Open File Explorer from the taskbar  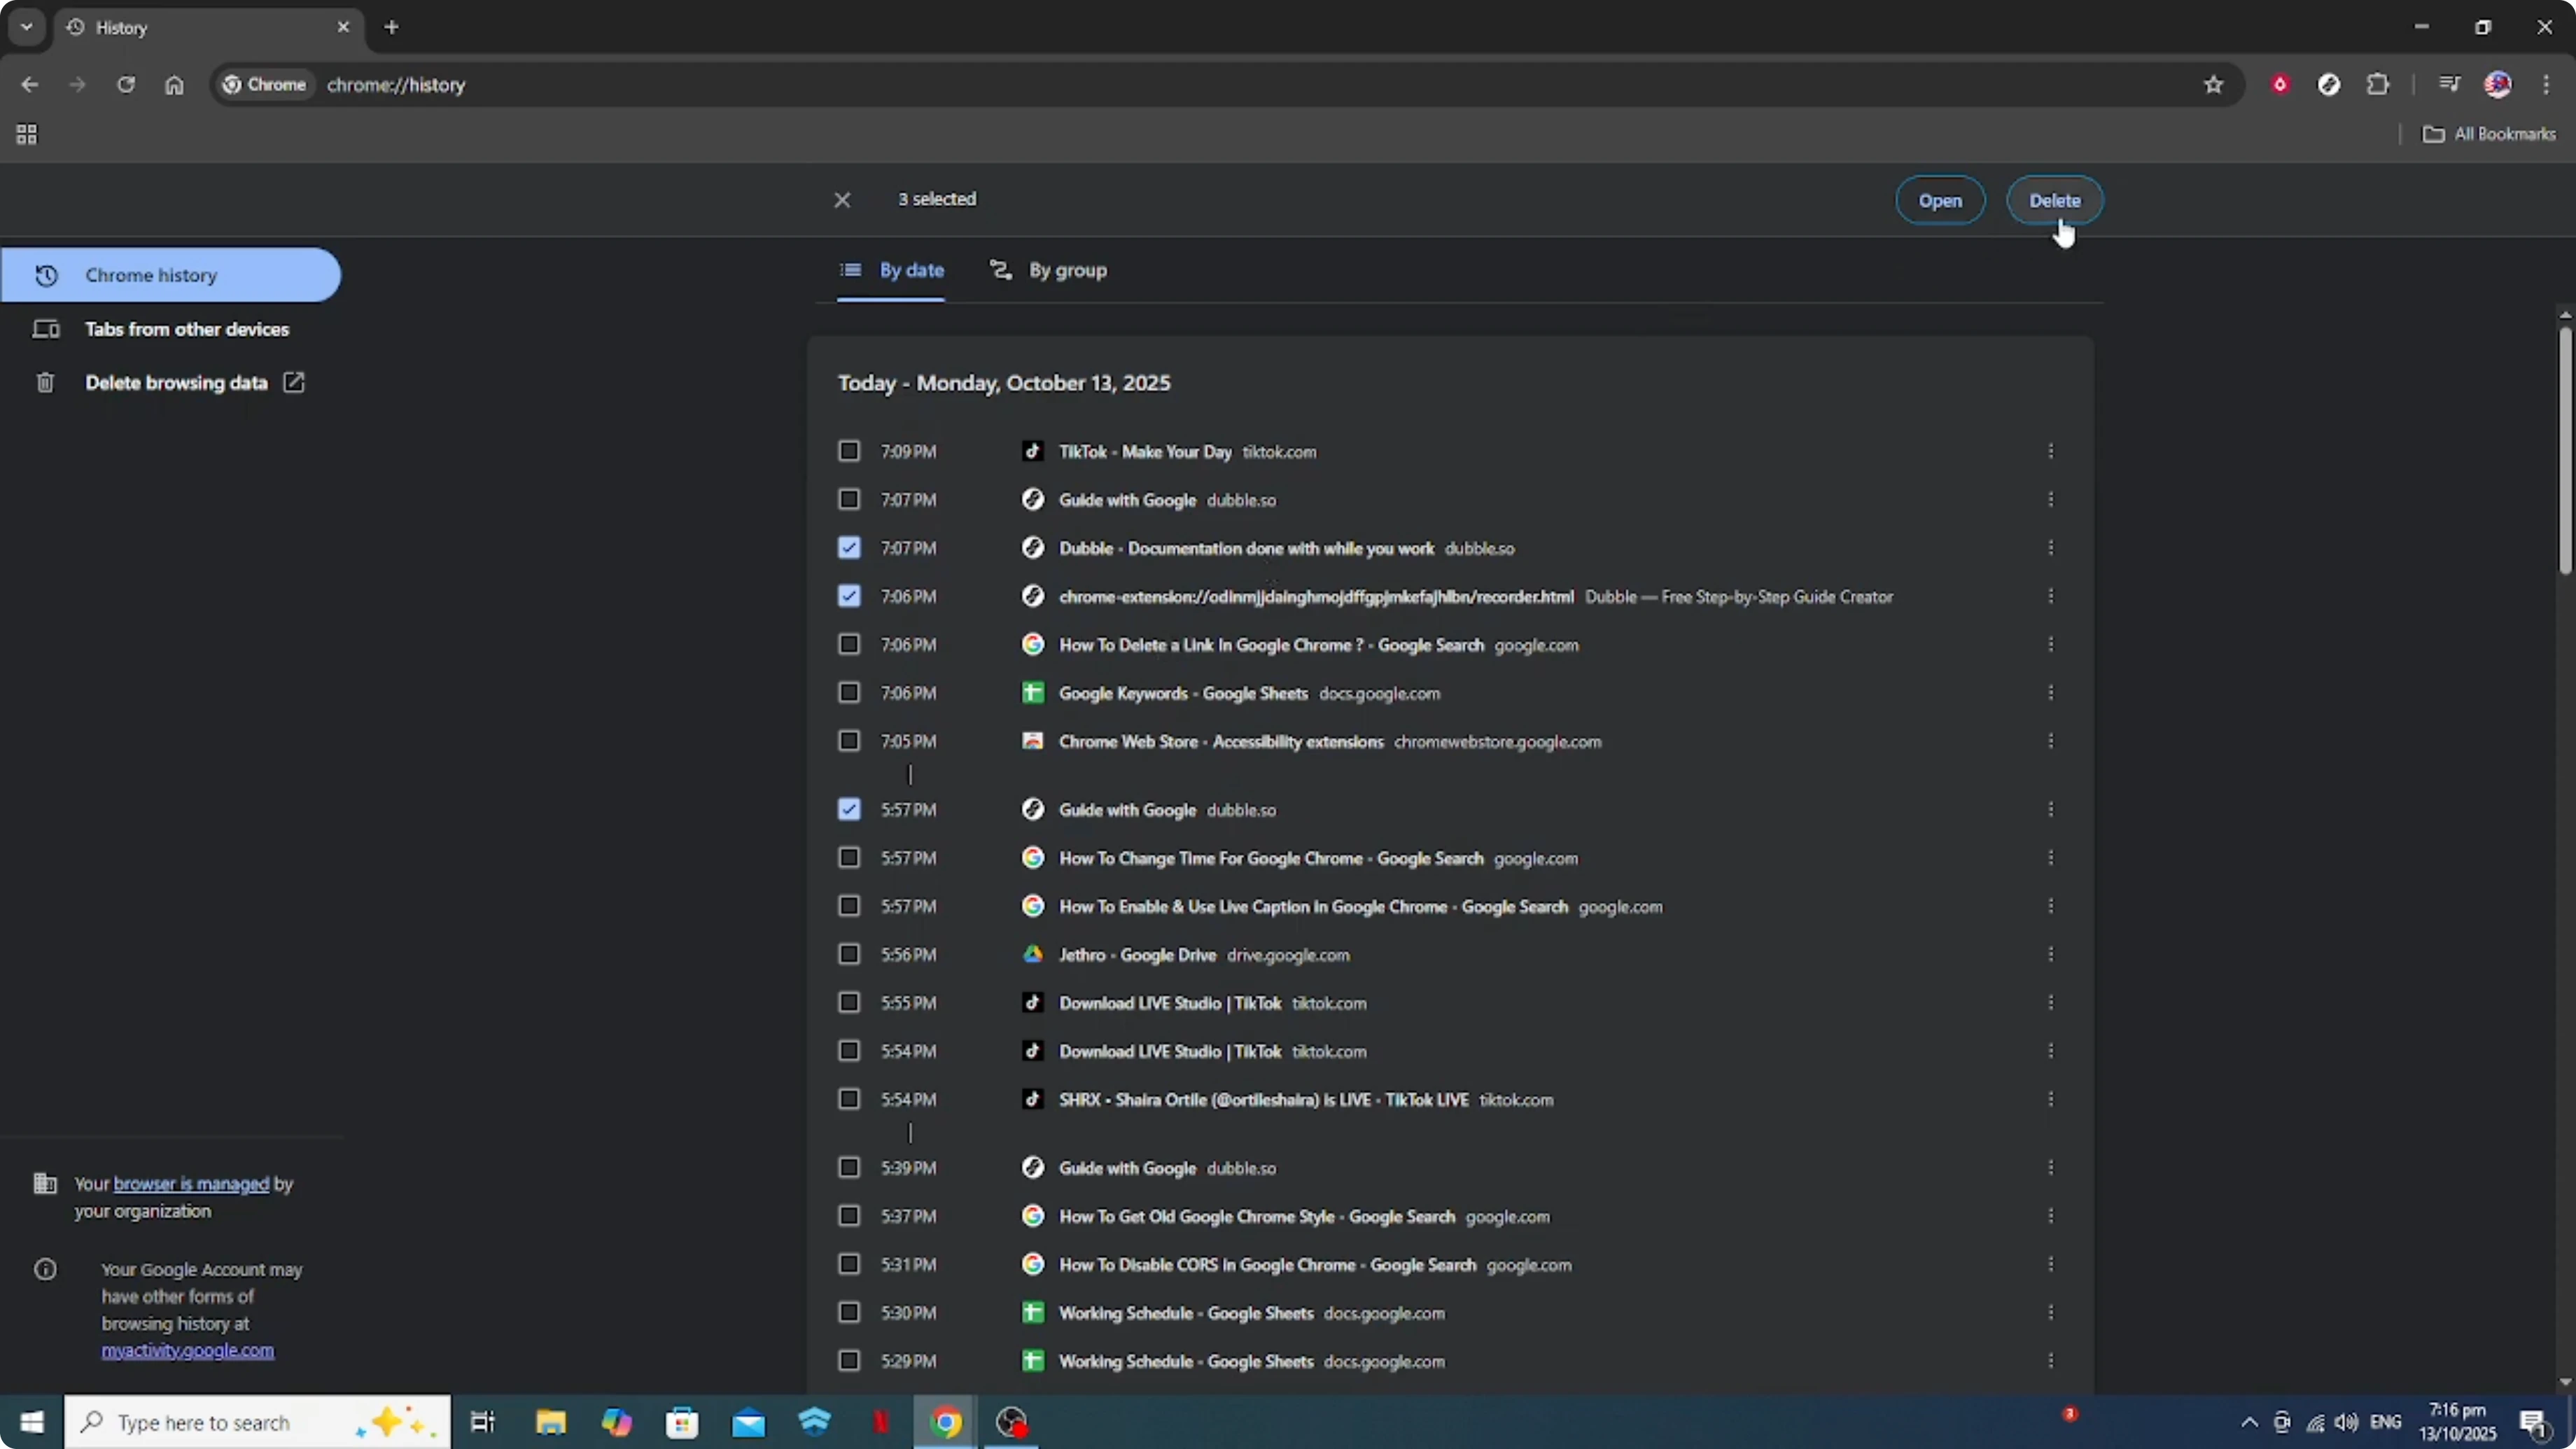(x=550, y=1422)
